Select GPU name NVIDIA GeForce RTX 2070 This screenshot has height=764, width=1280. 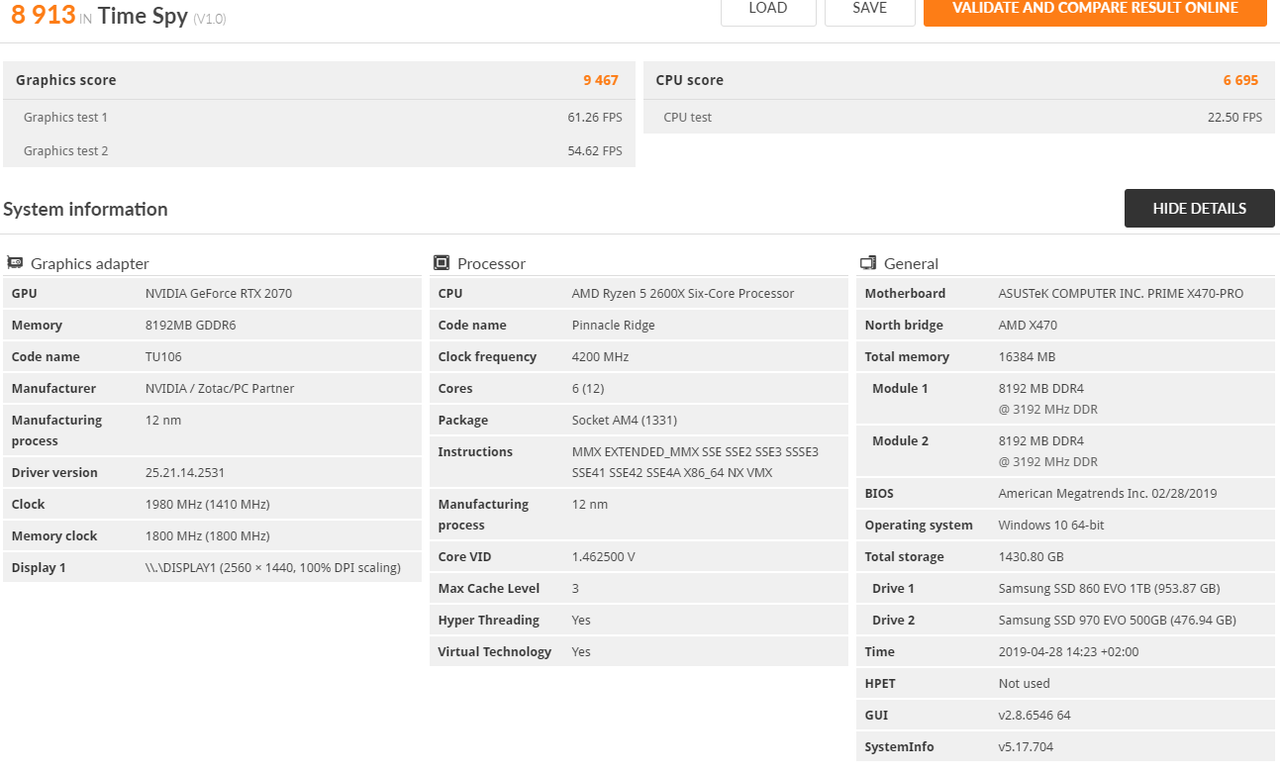point(219,293)
